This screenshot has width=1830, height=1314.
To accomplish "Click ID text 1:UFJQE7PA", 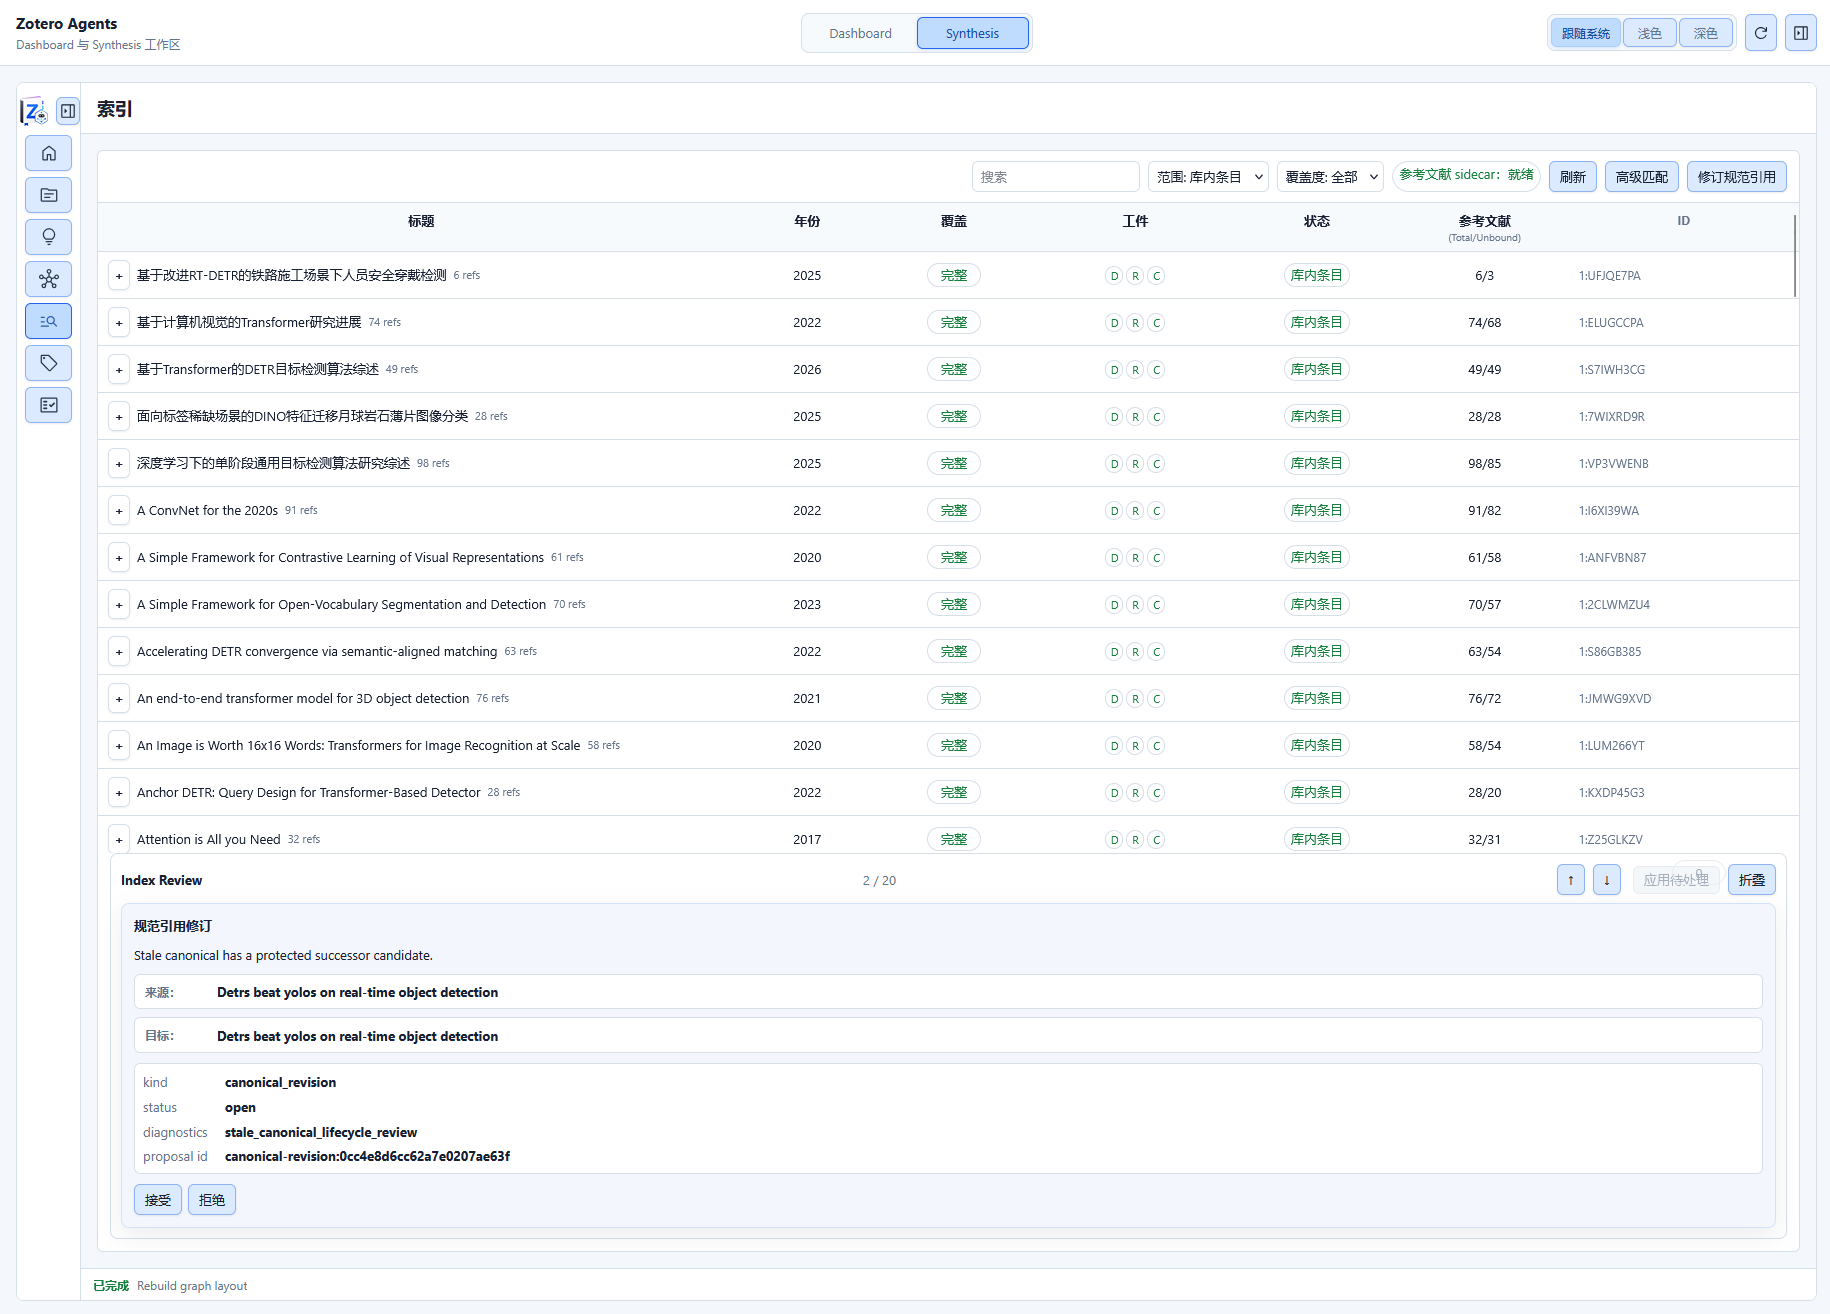I will [1609, 276].
